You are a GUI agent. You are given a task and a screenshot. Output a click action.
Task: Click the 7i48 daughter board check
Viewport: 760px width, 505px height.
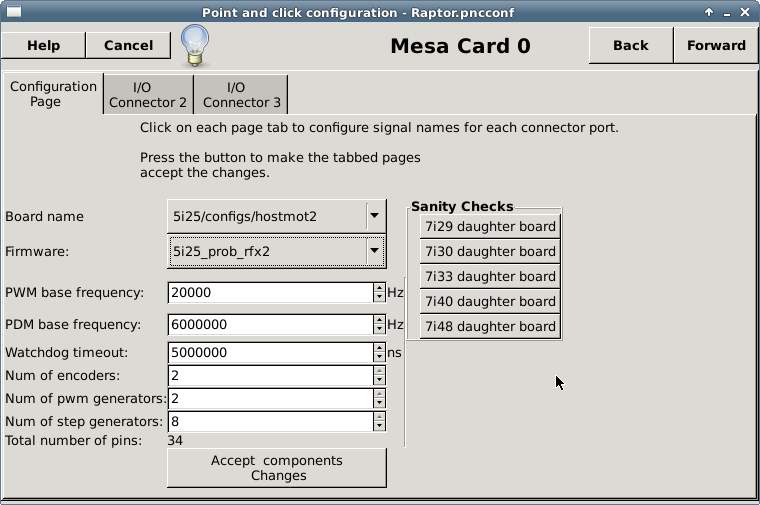(490, 326)
